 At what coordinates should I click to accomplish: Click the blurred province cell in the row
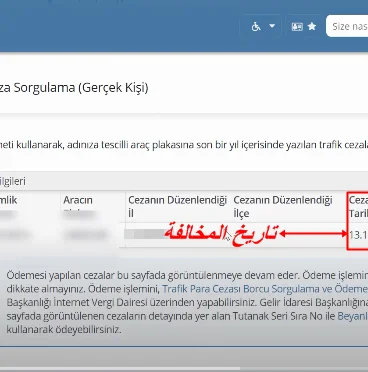coord(144,234)
